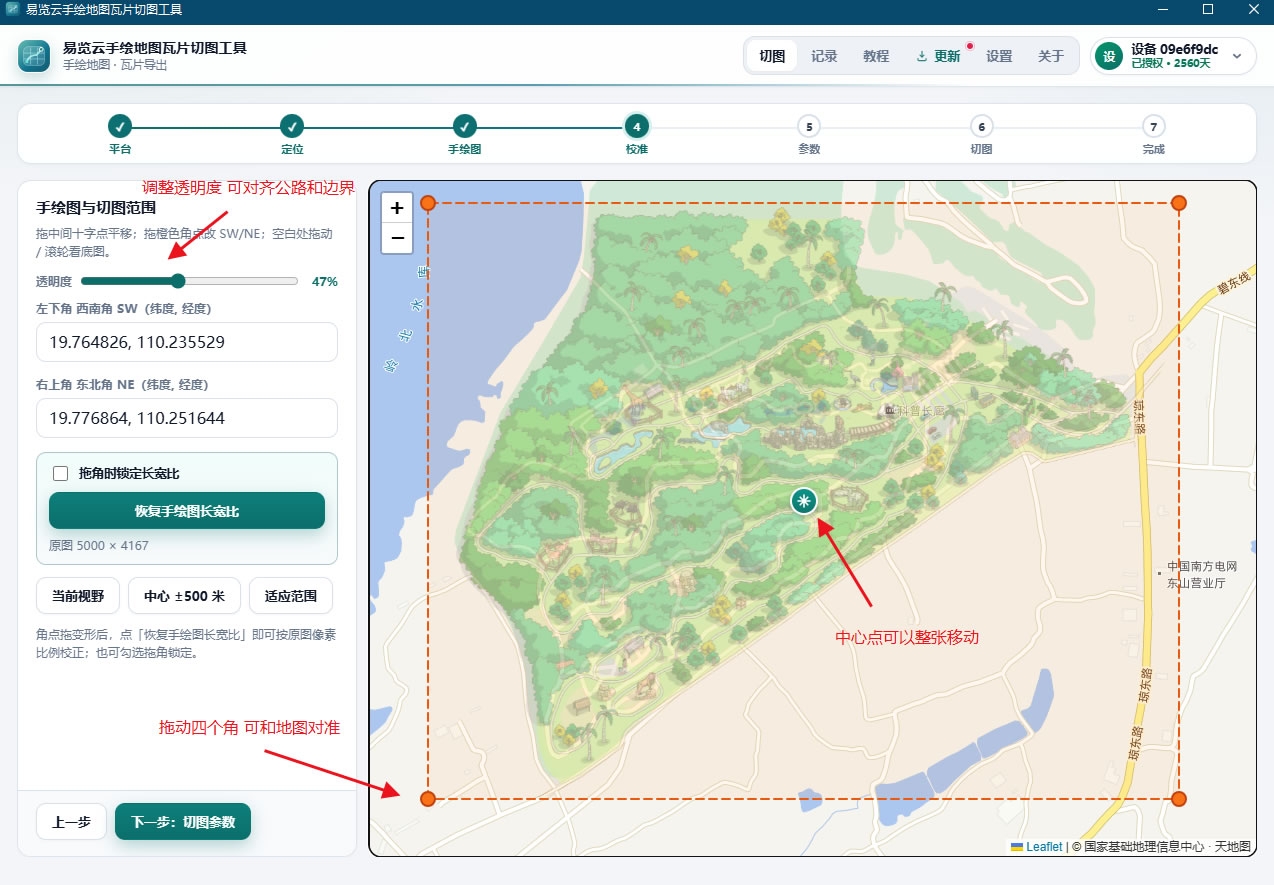Screen dimensions: 1274x885
Task: Switch to the 切图 tab
Action: (x=772, y=56)
